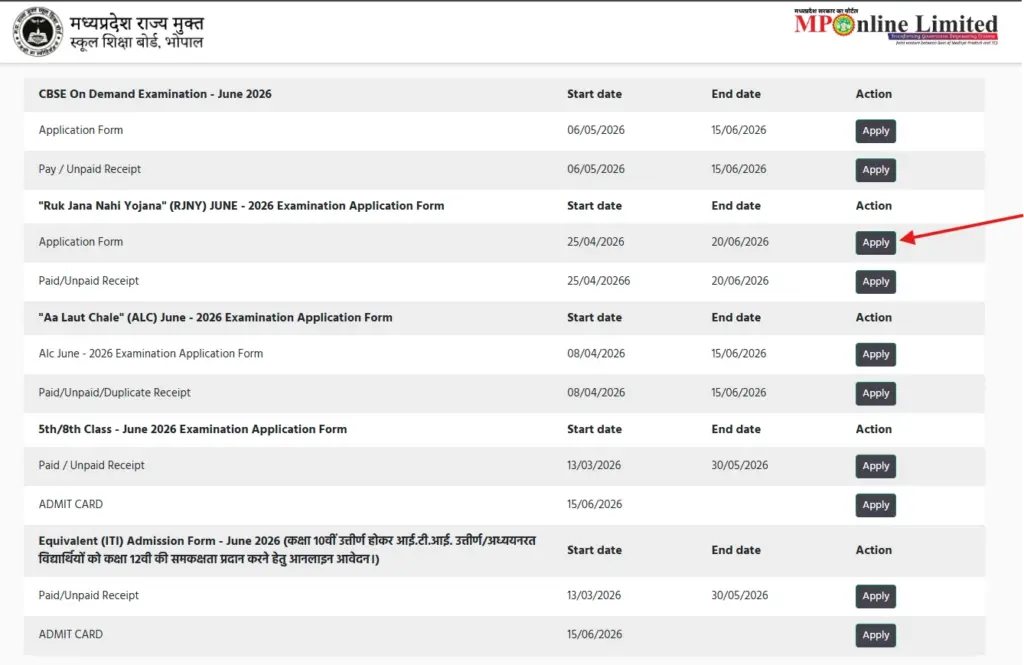Select the "Equivalent (ITI) Admission Form" heading
Image resolution: width=1024 pixels, height=665 pixels.
pos(287,550)
